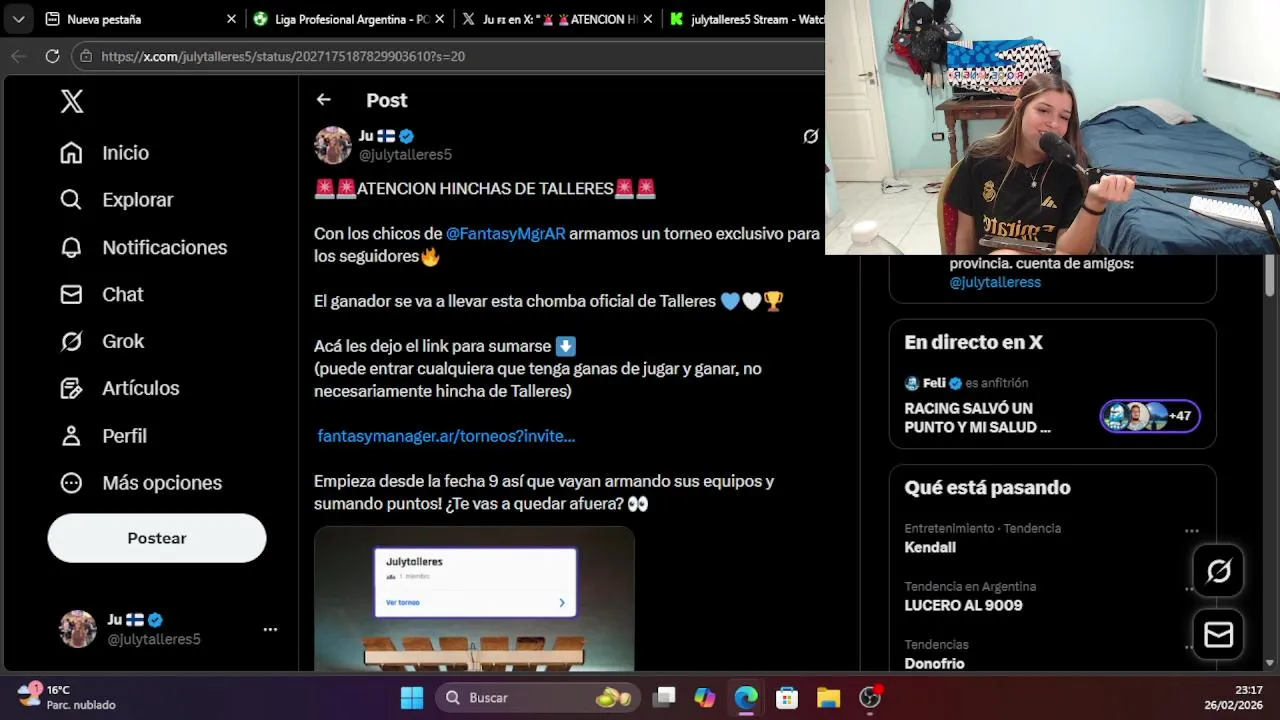Open Ju account avatar in sidebar
Screen dimensions: 1280x720
pos(78,629)
